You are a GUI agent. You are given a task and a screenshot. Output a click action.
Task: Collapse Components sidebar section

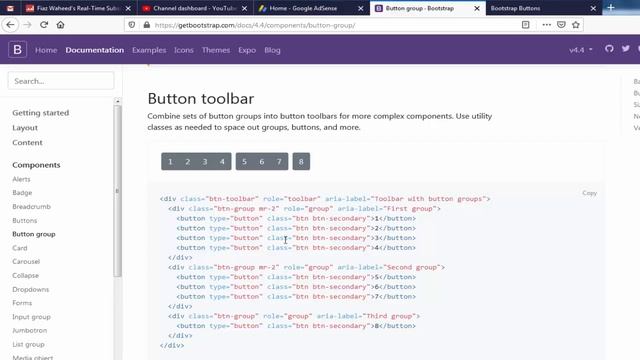(36, 165)
